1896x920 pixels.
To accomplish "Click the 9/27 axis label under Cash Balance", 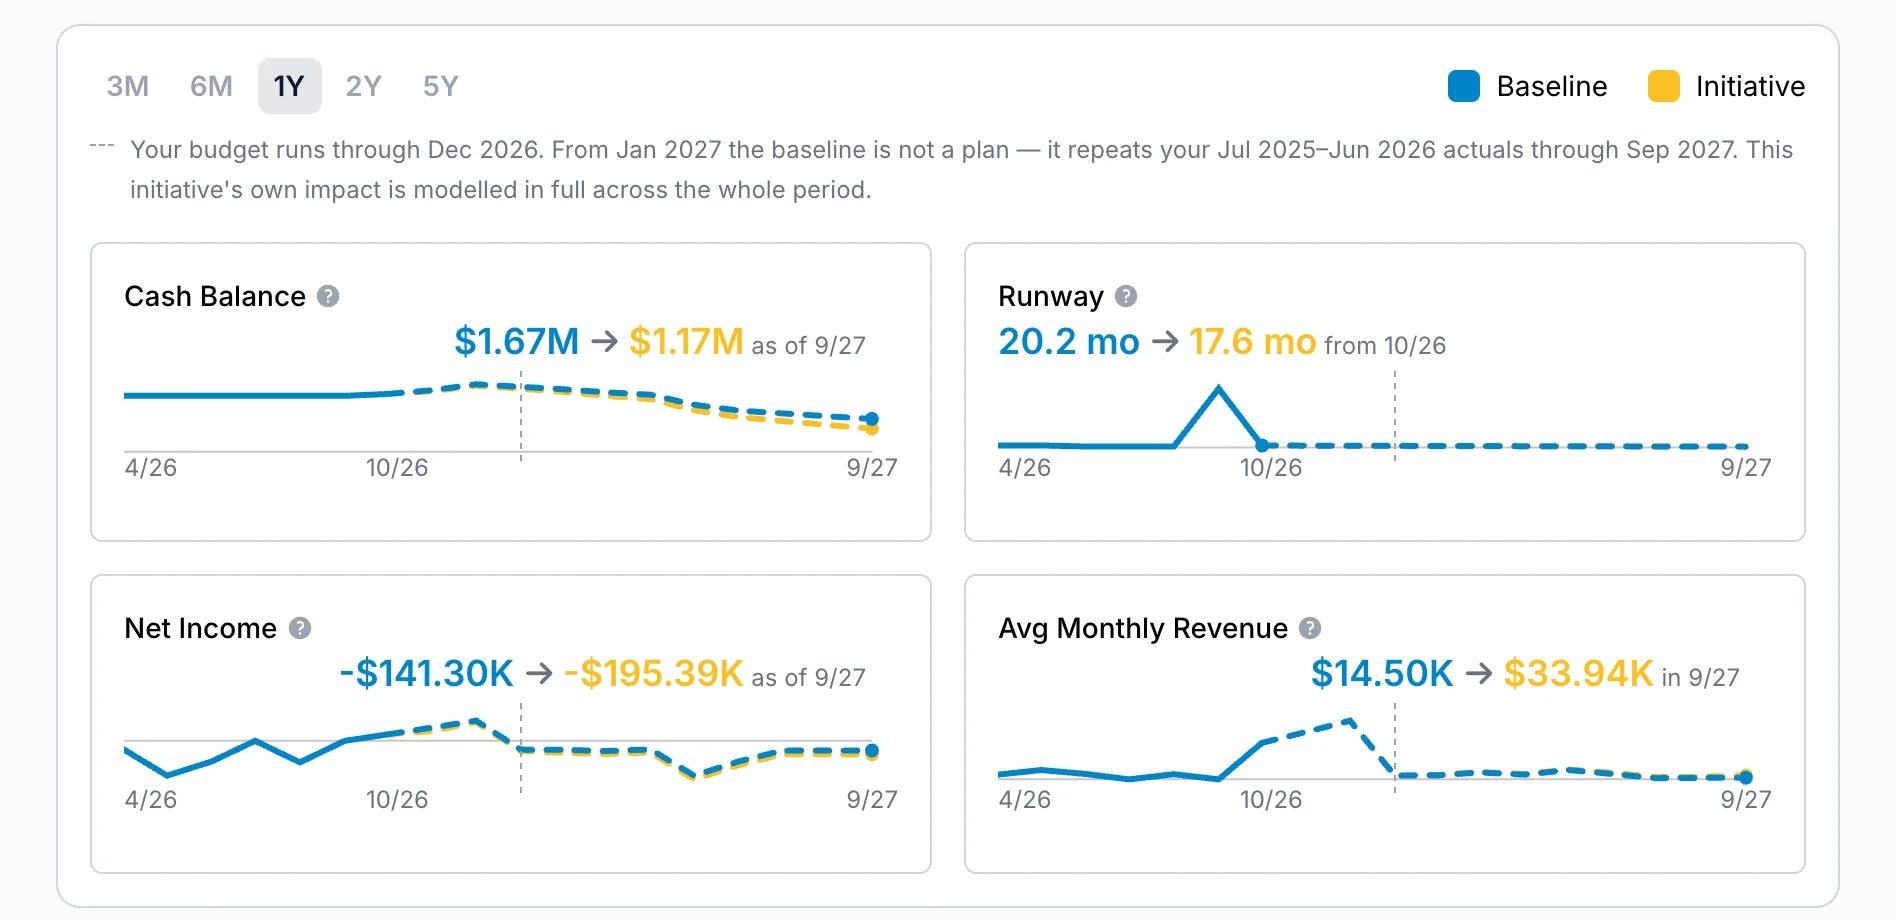I will click(x=872, y=468).
